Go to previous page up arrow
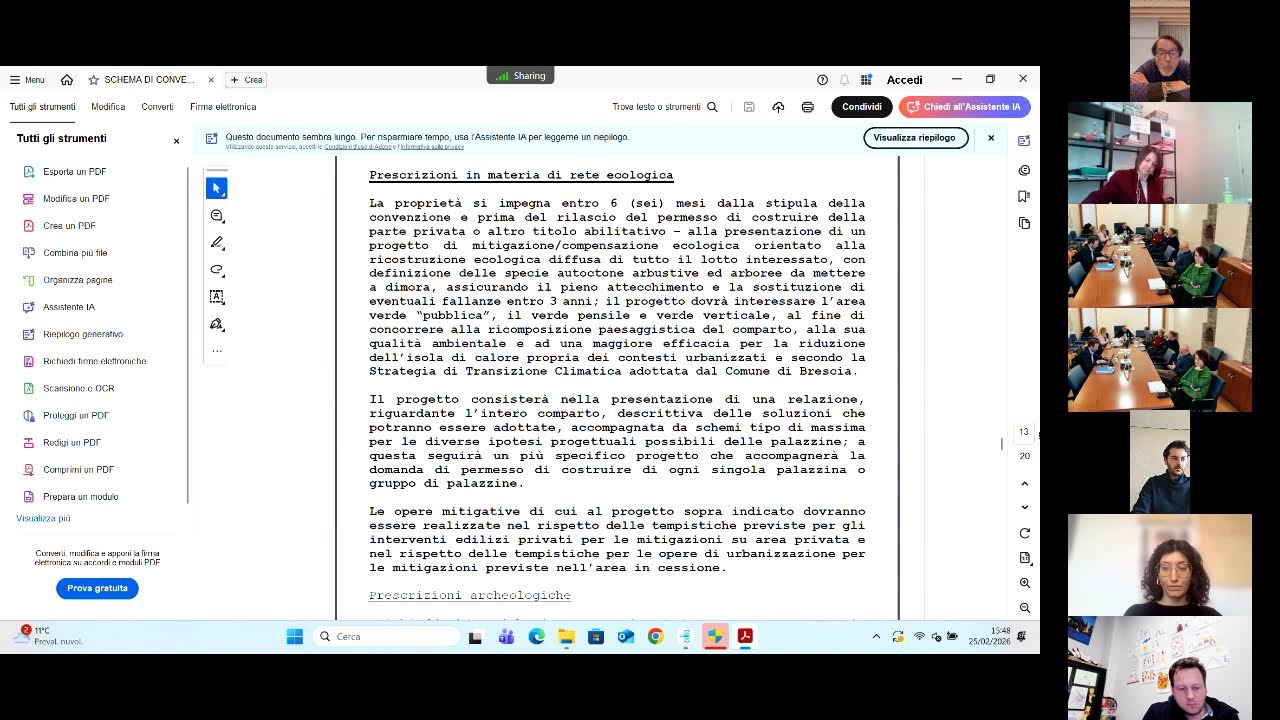Image resolution: width=1280 pixels, height=720 pixels. pyautogui.click(x=1024, y=483)
